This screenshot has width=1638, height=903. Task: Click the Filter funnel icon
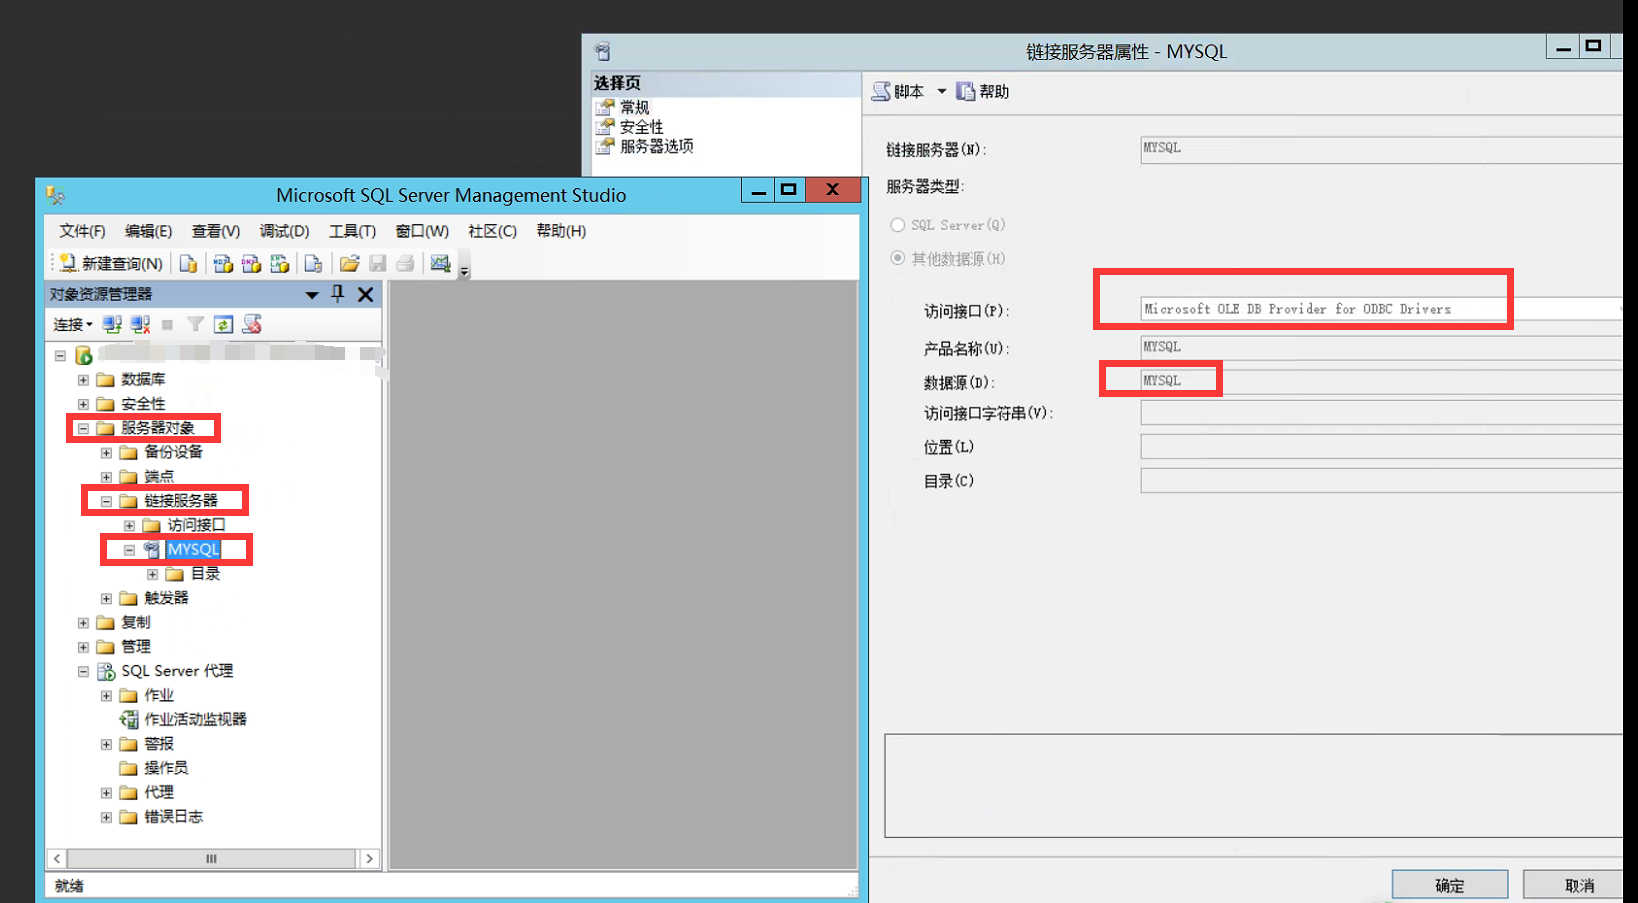tap(196, 324)
